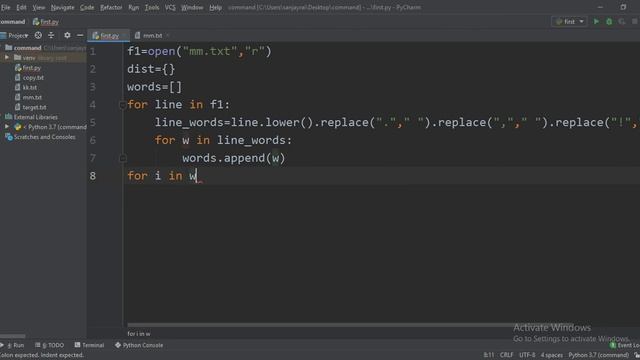Click the command breadcrumb in navigation bar
Screen dimensions: 640x360
pos(12,22)
